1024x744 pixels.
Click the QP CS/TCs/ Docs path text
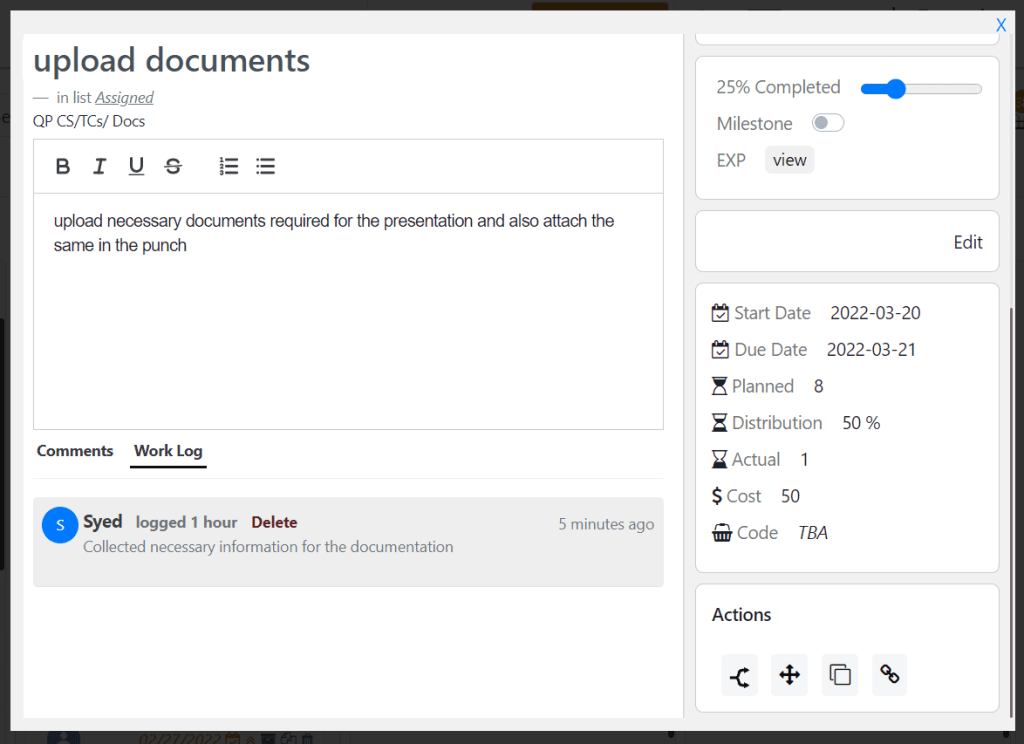pos(89,121)
